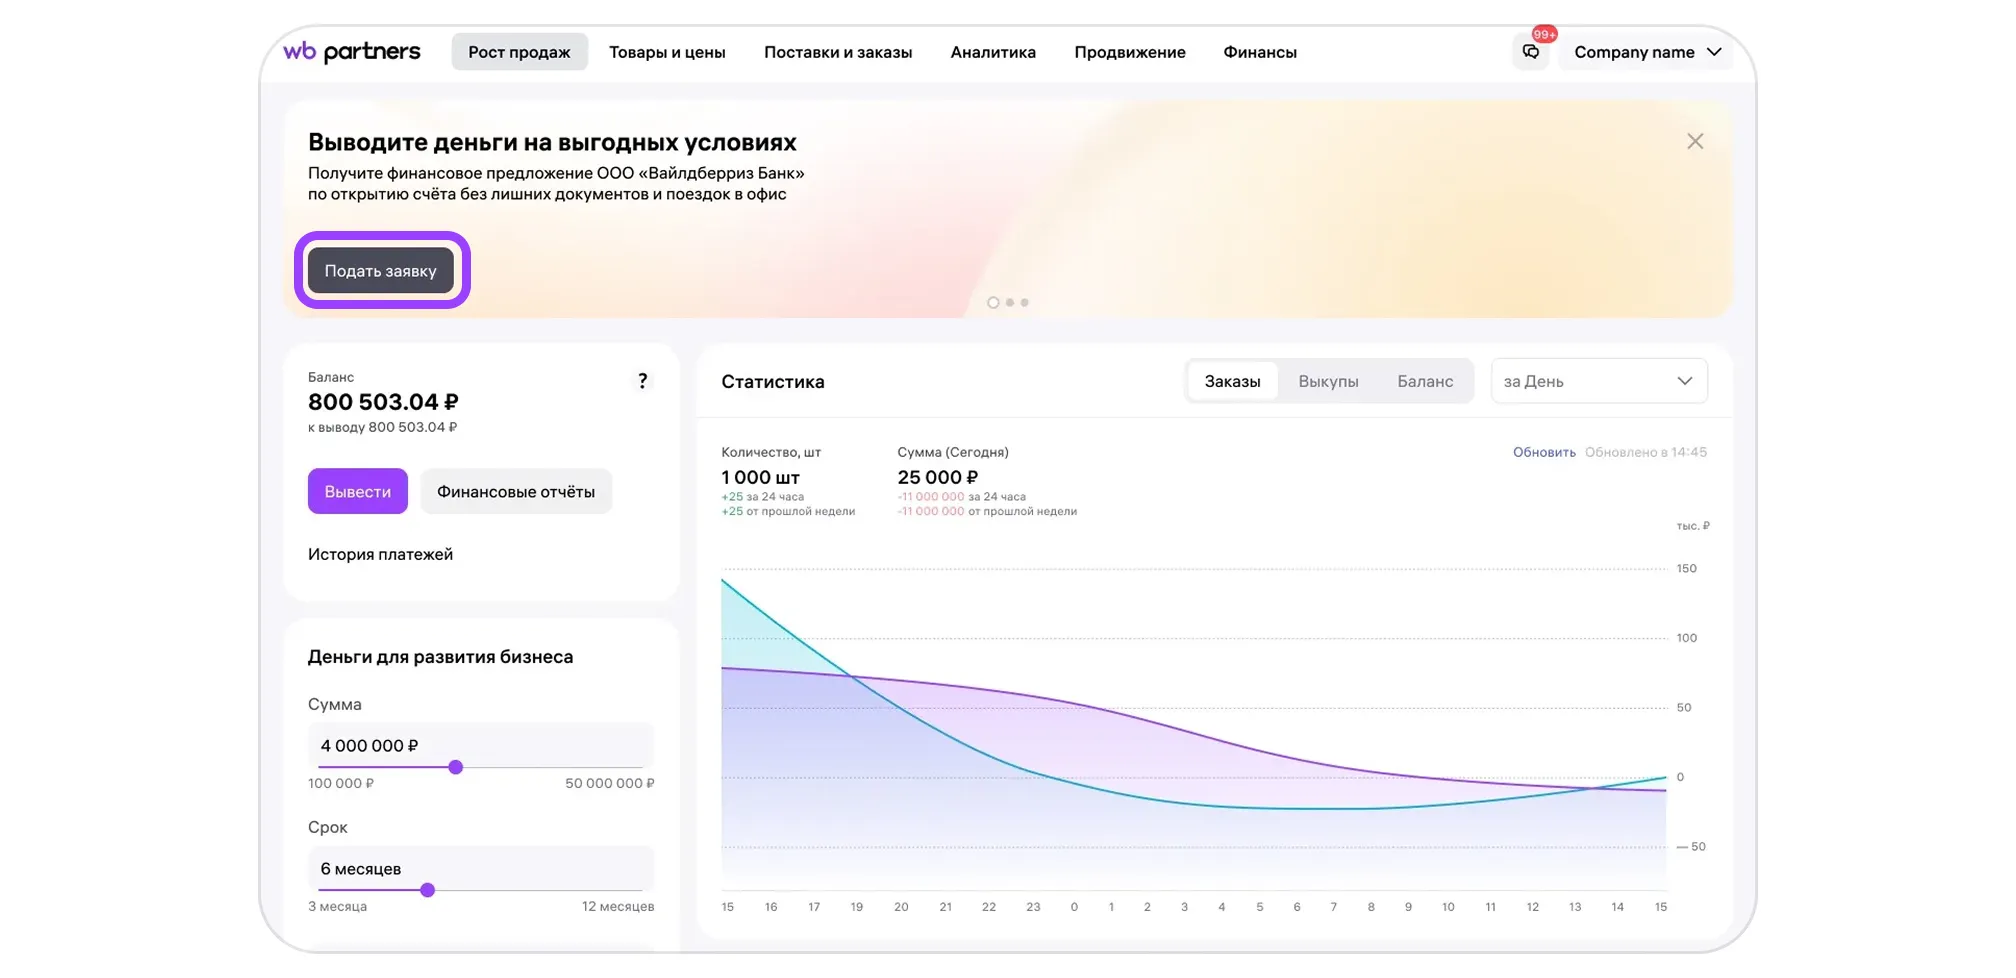
Task: Select the Заказы statistics tab
Action: click(1231, 381)
